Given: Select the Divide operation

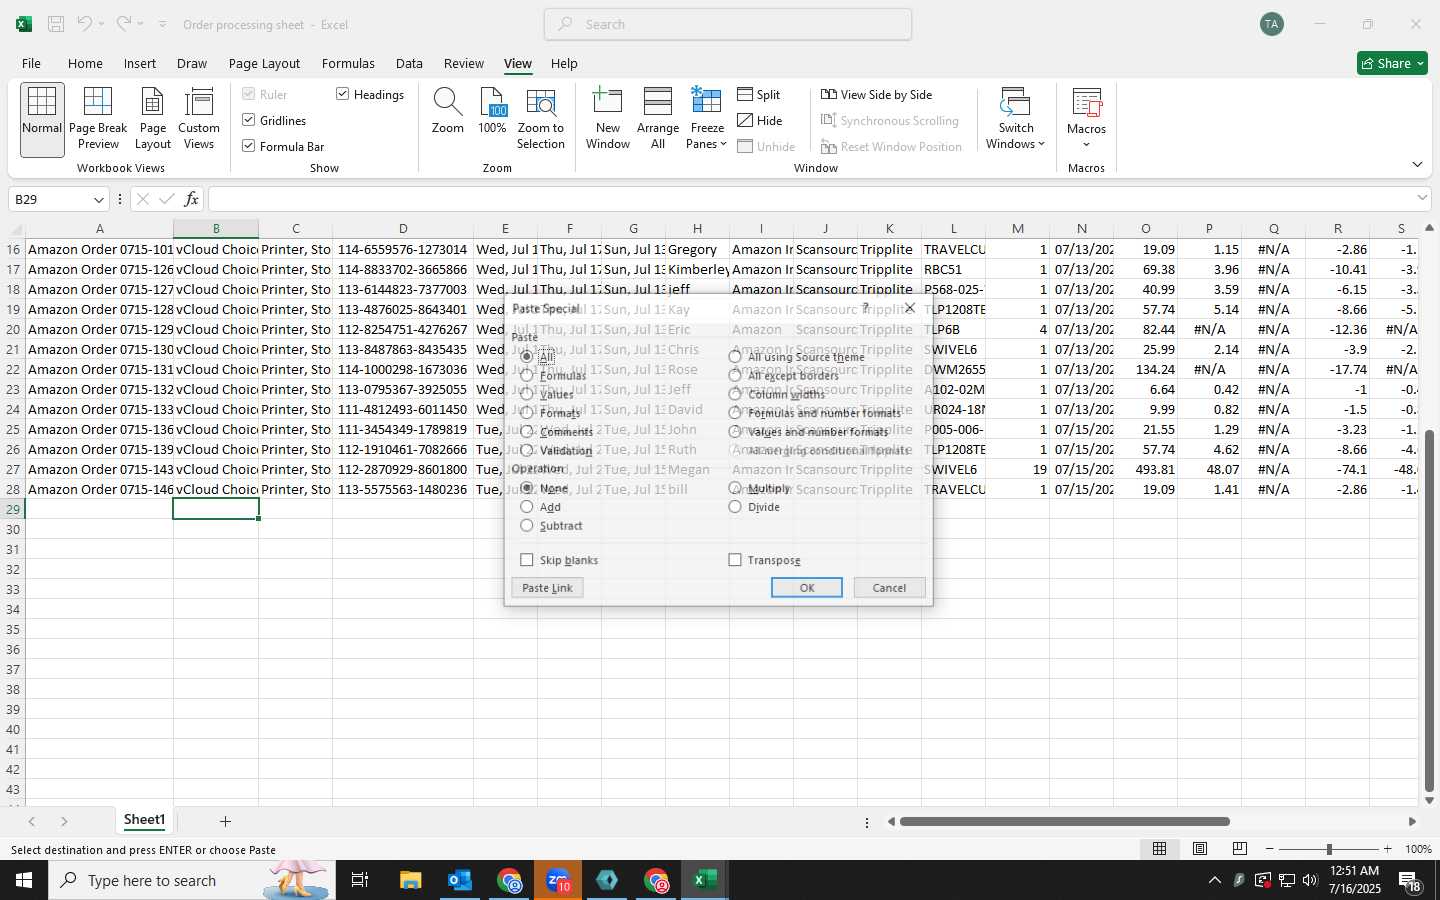Looking at the screenshot, I should 735,507.
